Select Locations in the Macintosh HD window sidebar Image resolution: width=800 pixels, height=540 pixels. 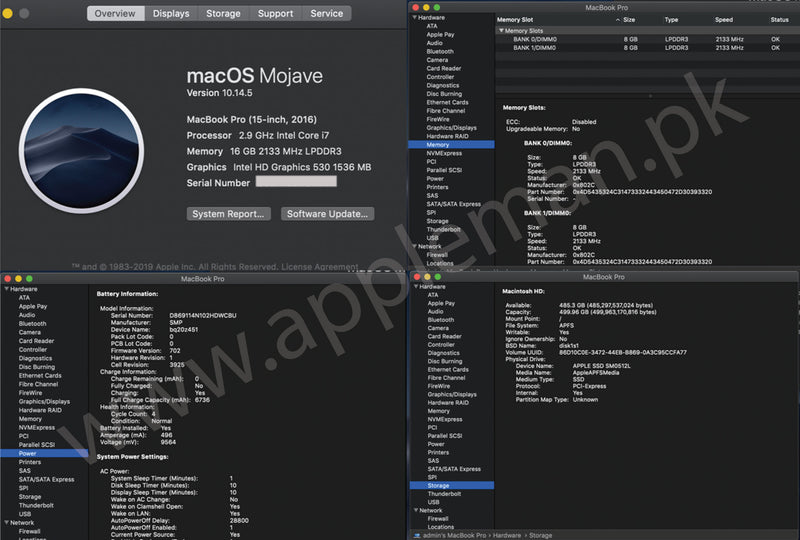tap(441, 527)
